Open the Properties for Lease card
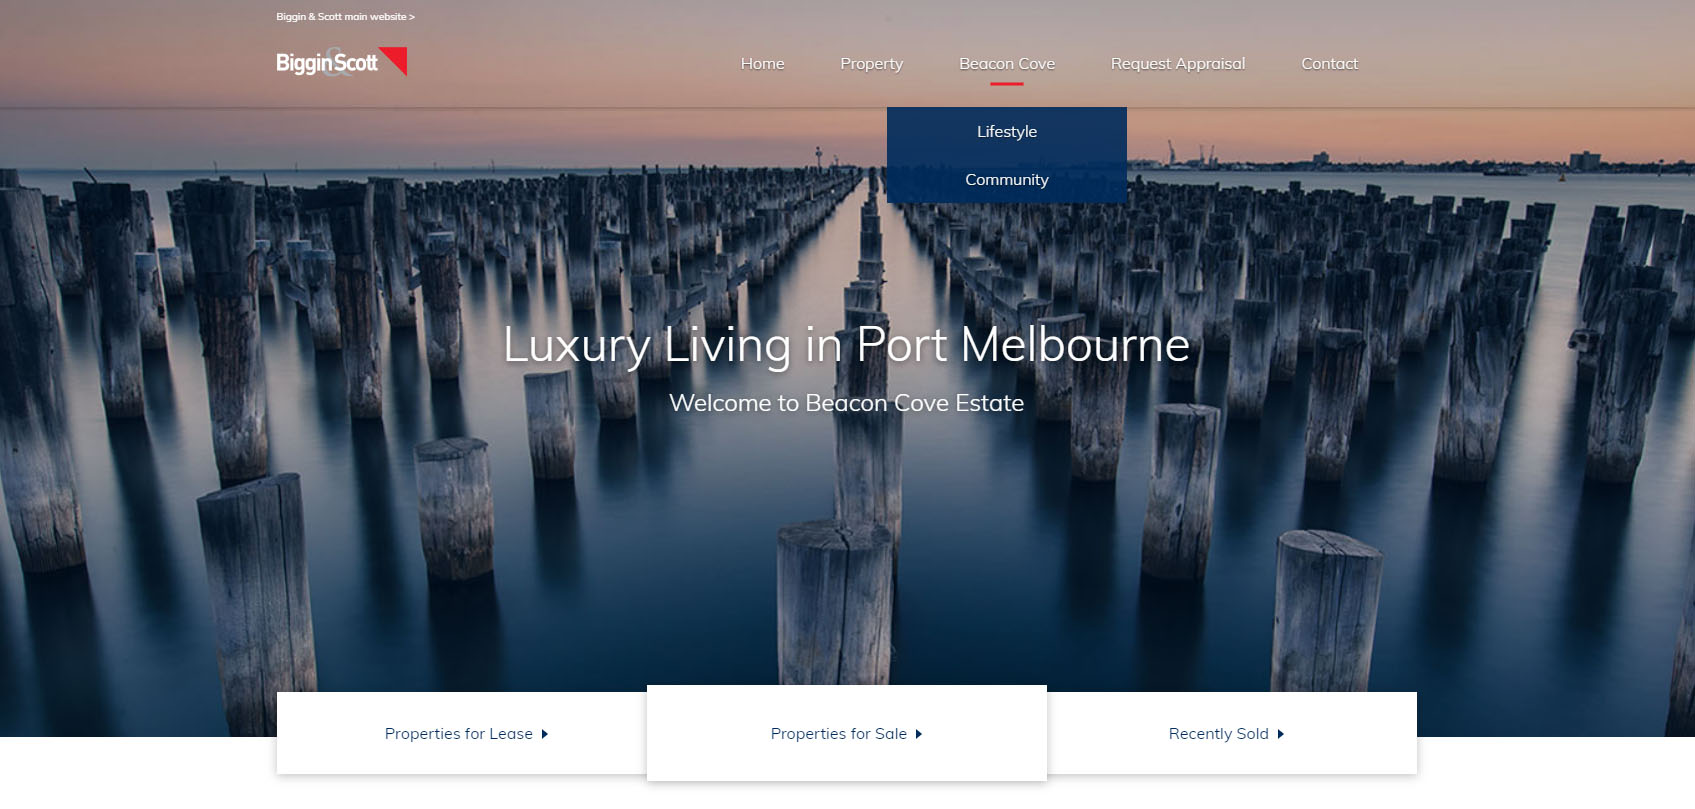The image size is (1695, 809). tap(462, 733)
